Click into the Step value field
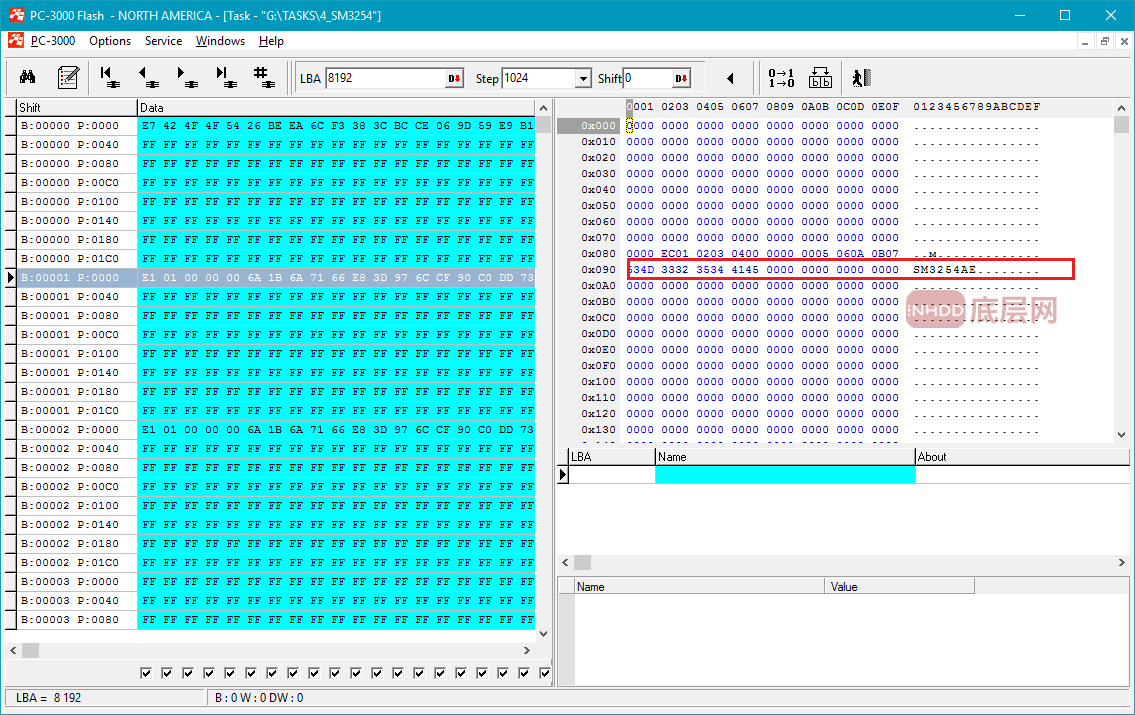The height and width of the screenshot is (715, 1135). point(539,78)
